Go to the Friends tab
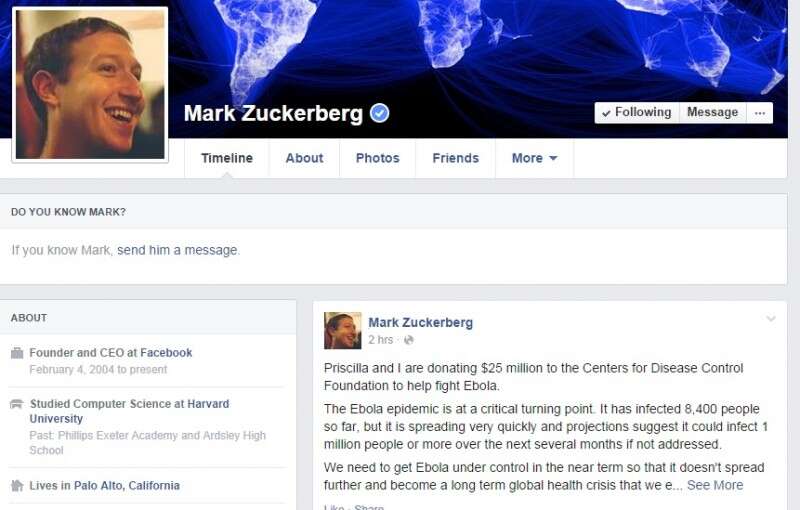Screen dimensions: 800x510 pyautogui.click(x=456, y=159)
